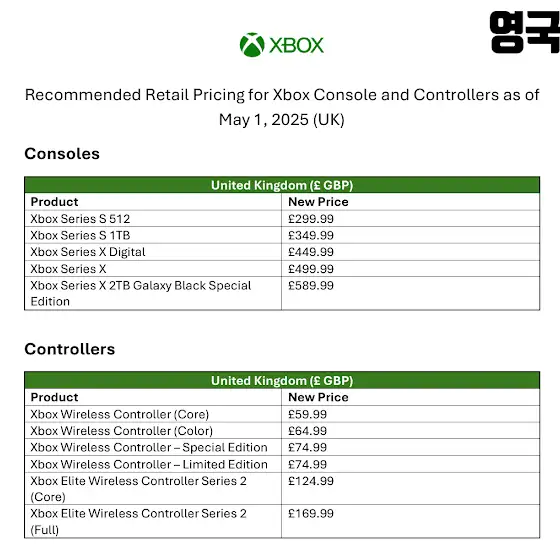
Task: Select the Xbox Series S 512 row
Action: click(282, 219)
